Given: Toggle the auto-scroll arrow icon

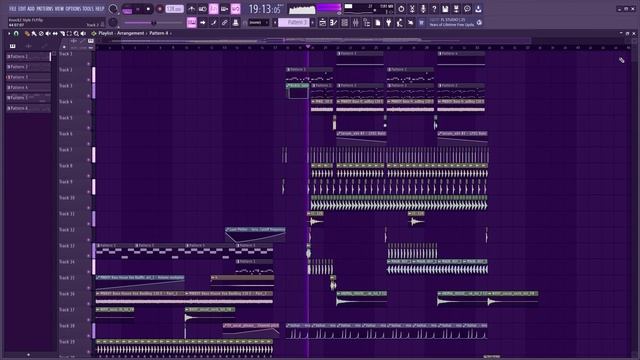Looking at the screenshot, I should (x=203, y=22).
